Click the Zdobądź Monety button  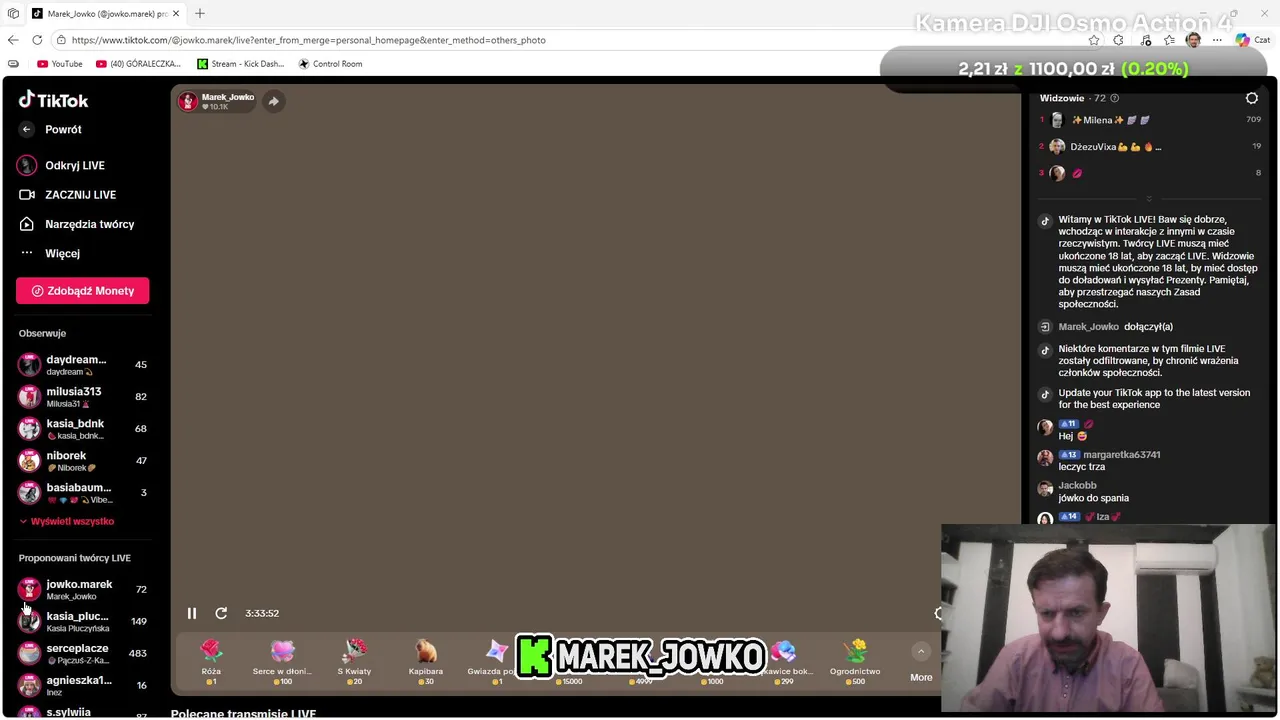(x=82, y=291)
